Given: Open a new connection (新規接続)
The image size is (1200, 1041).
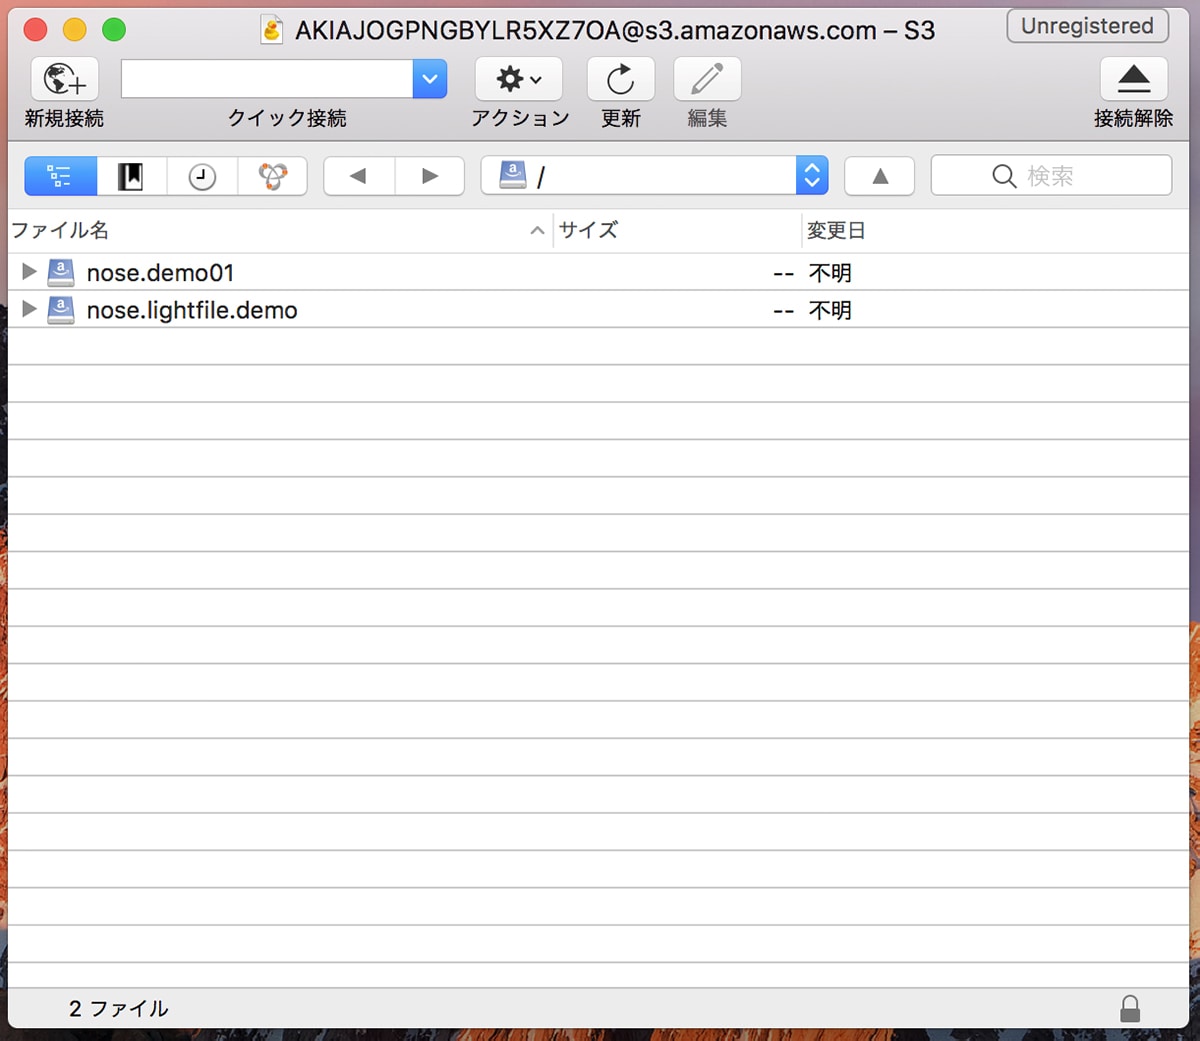Looking at the screenshot, I should tap(64, 79).
